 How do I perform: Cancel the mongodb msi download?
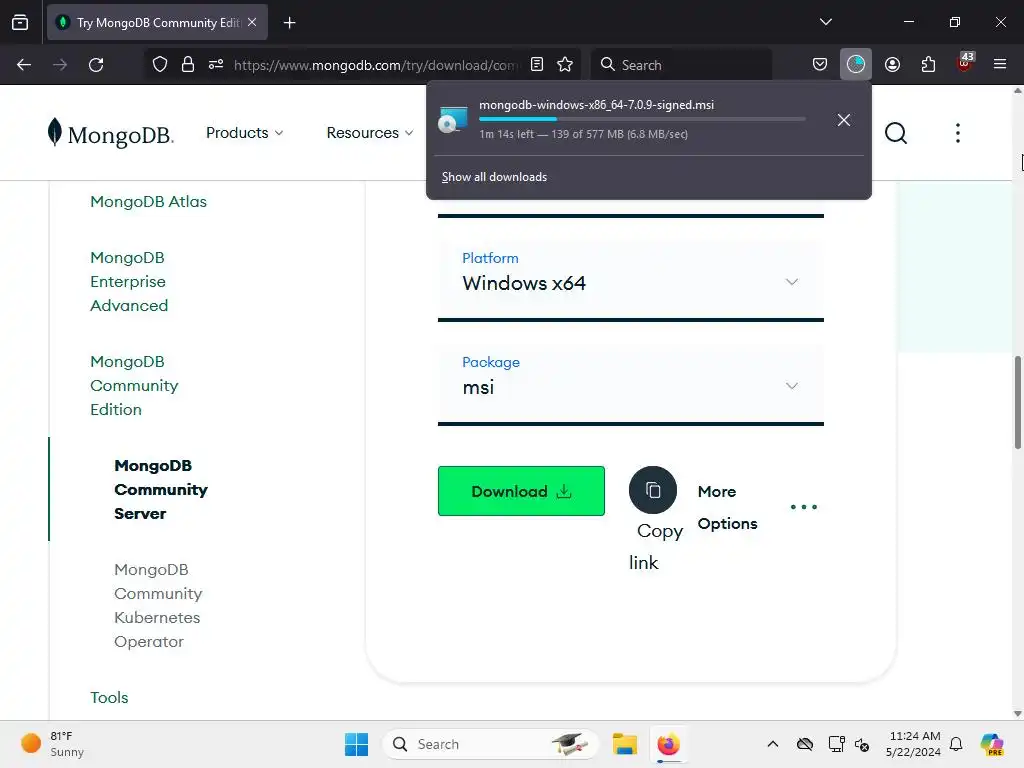point(844,120)
